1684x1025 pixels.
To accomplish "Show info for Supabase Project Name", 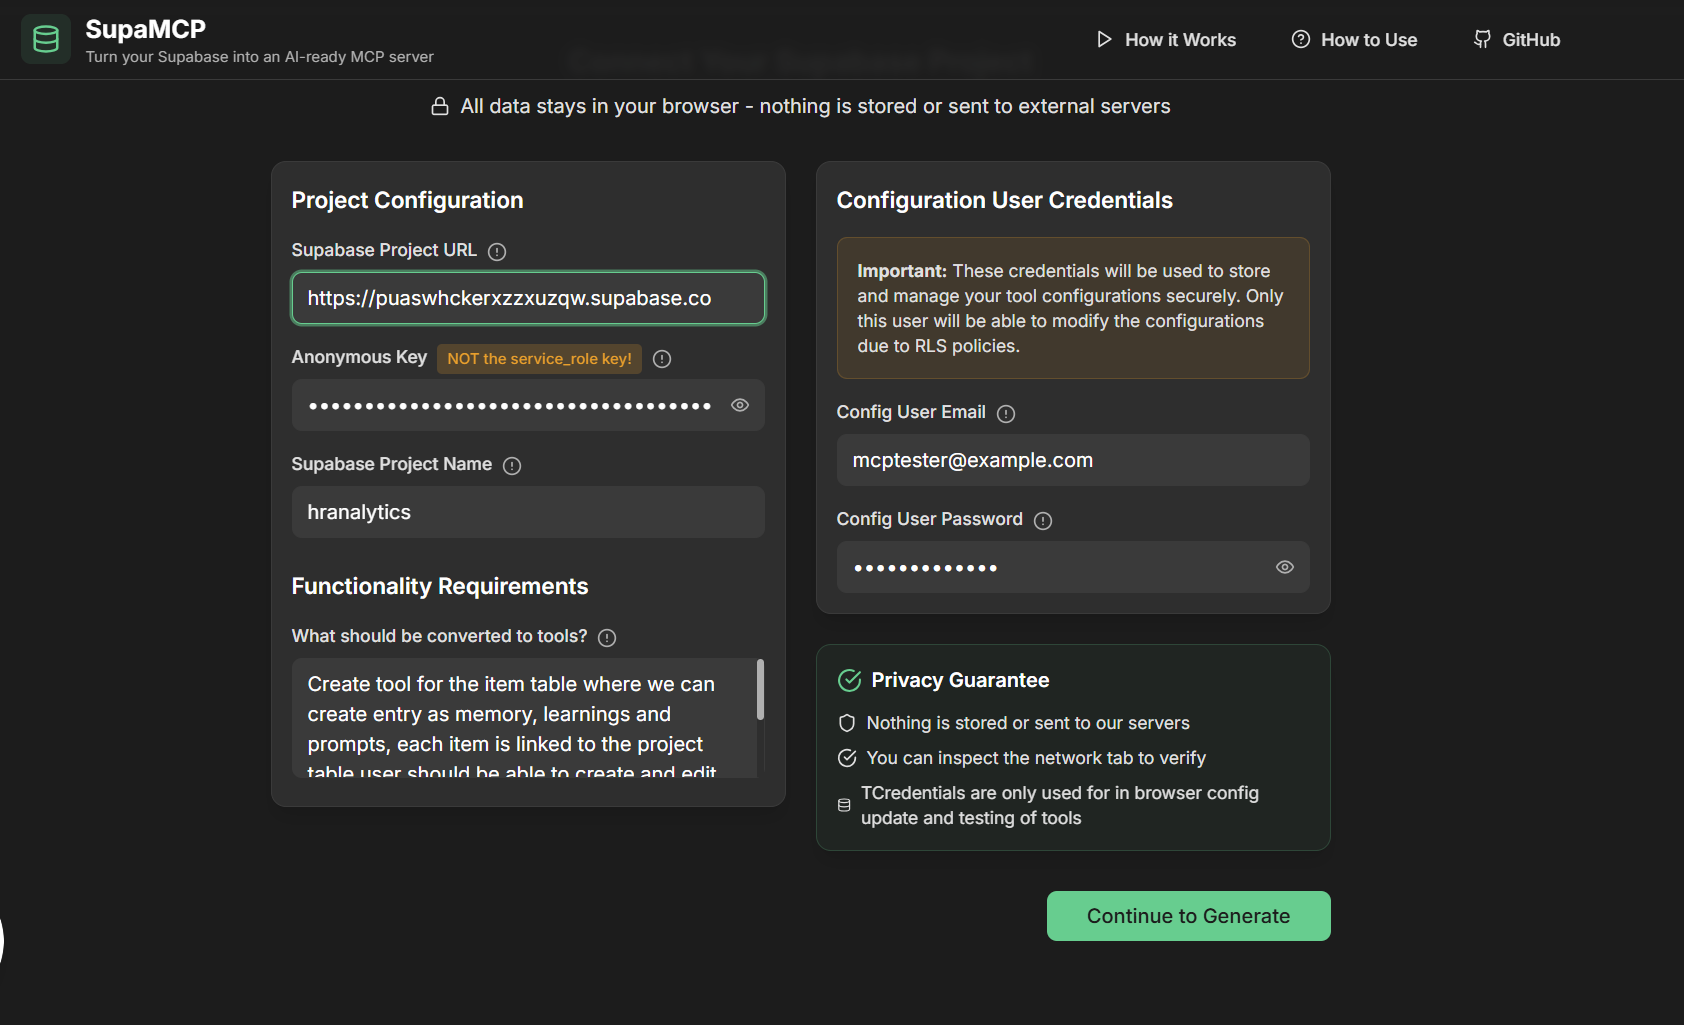I will click(512, 466).
